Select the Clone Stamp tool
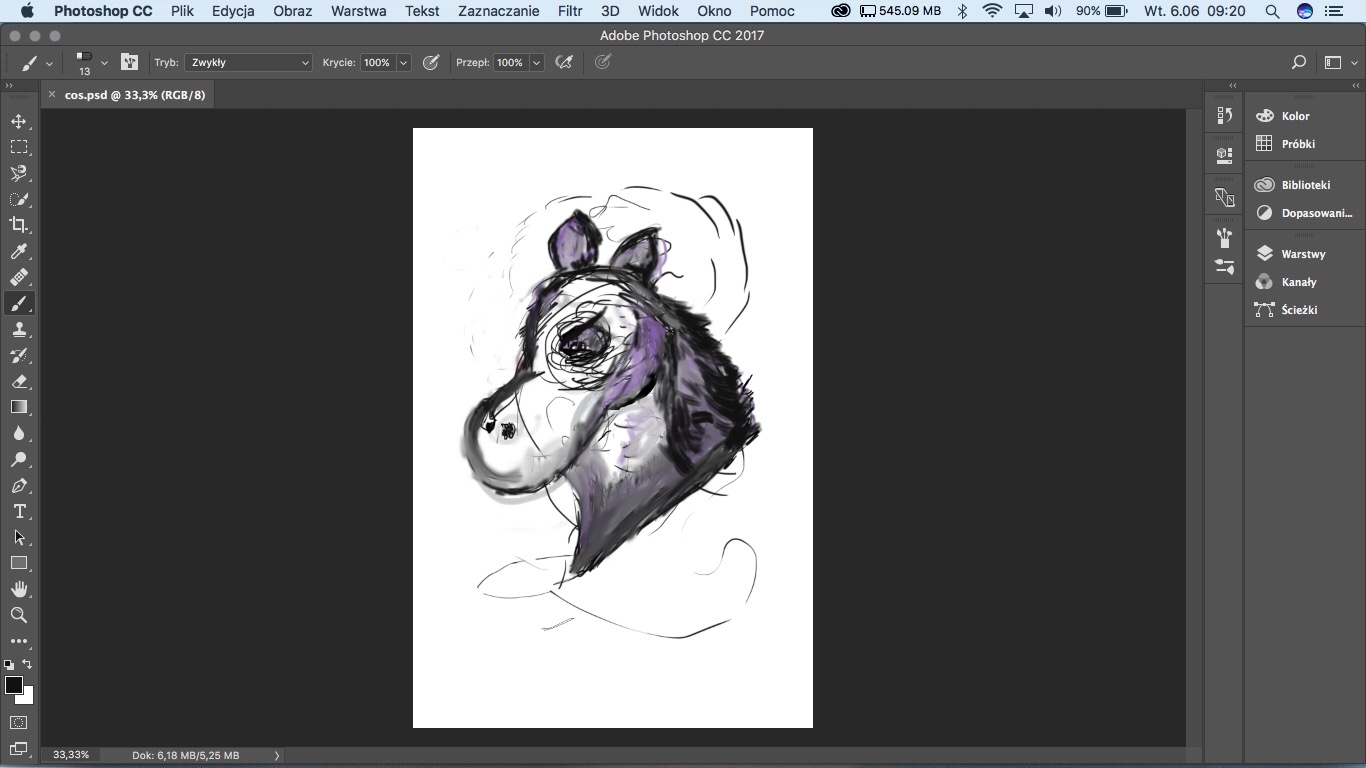The height and width of the screenshot is (768, 1366). (19, 329)
